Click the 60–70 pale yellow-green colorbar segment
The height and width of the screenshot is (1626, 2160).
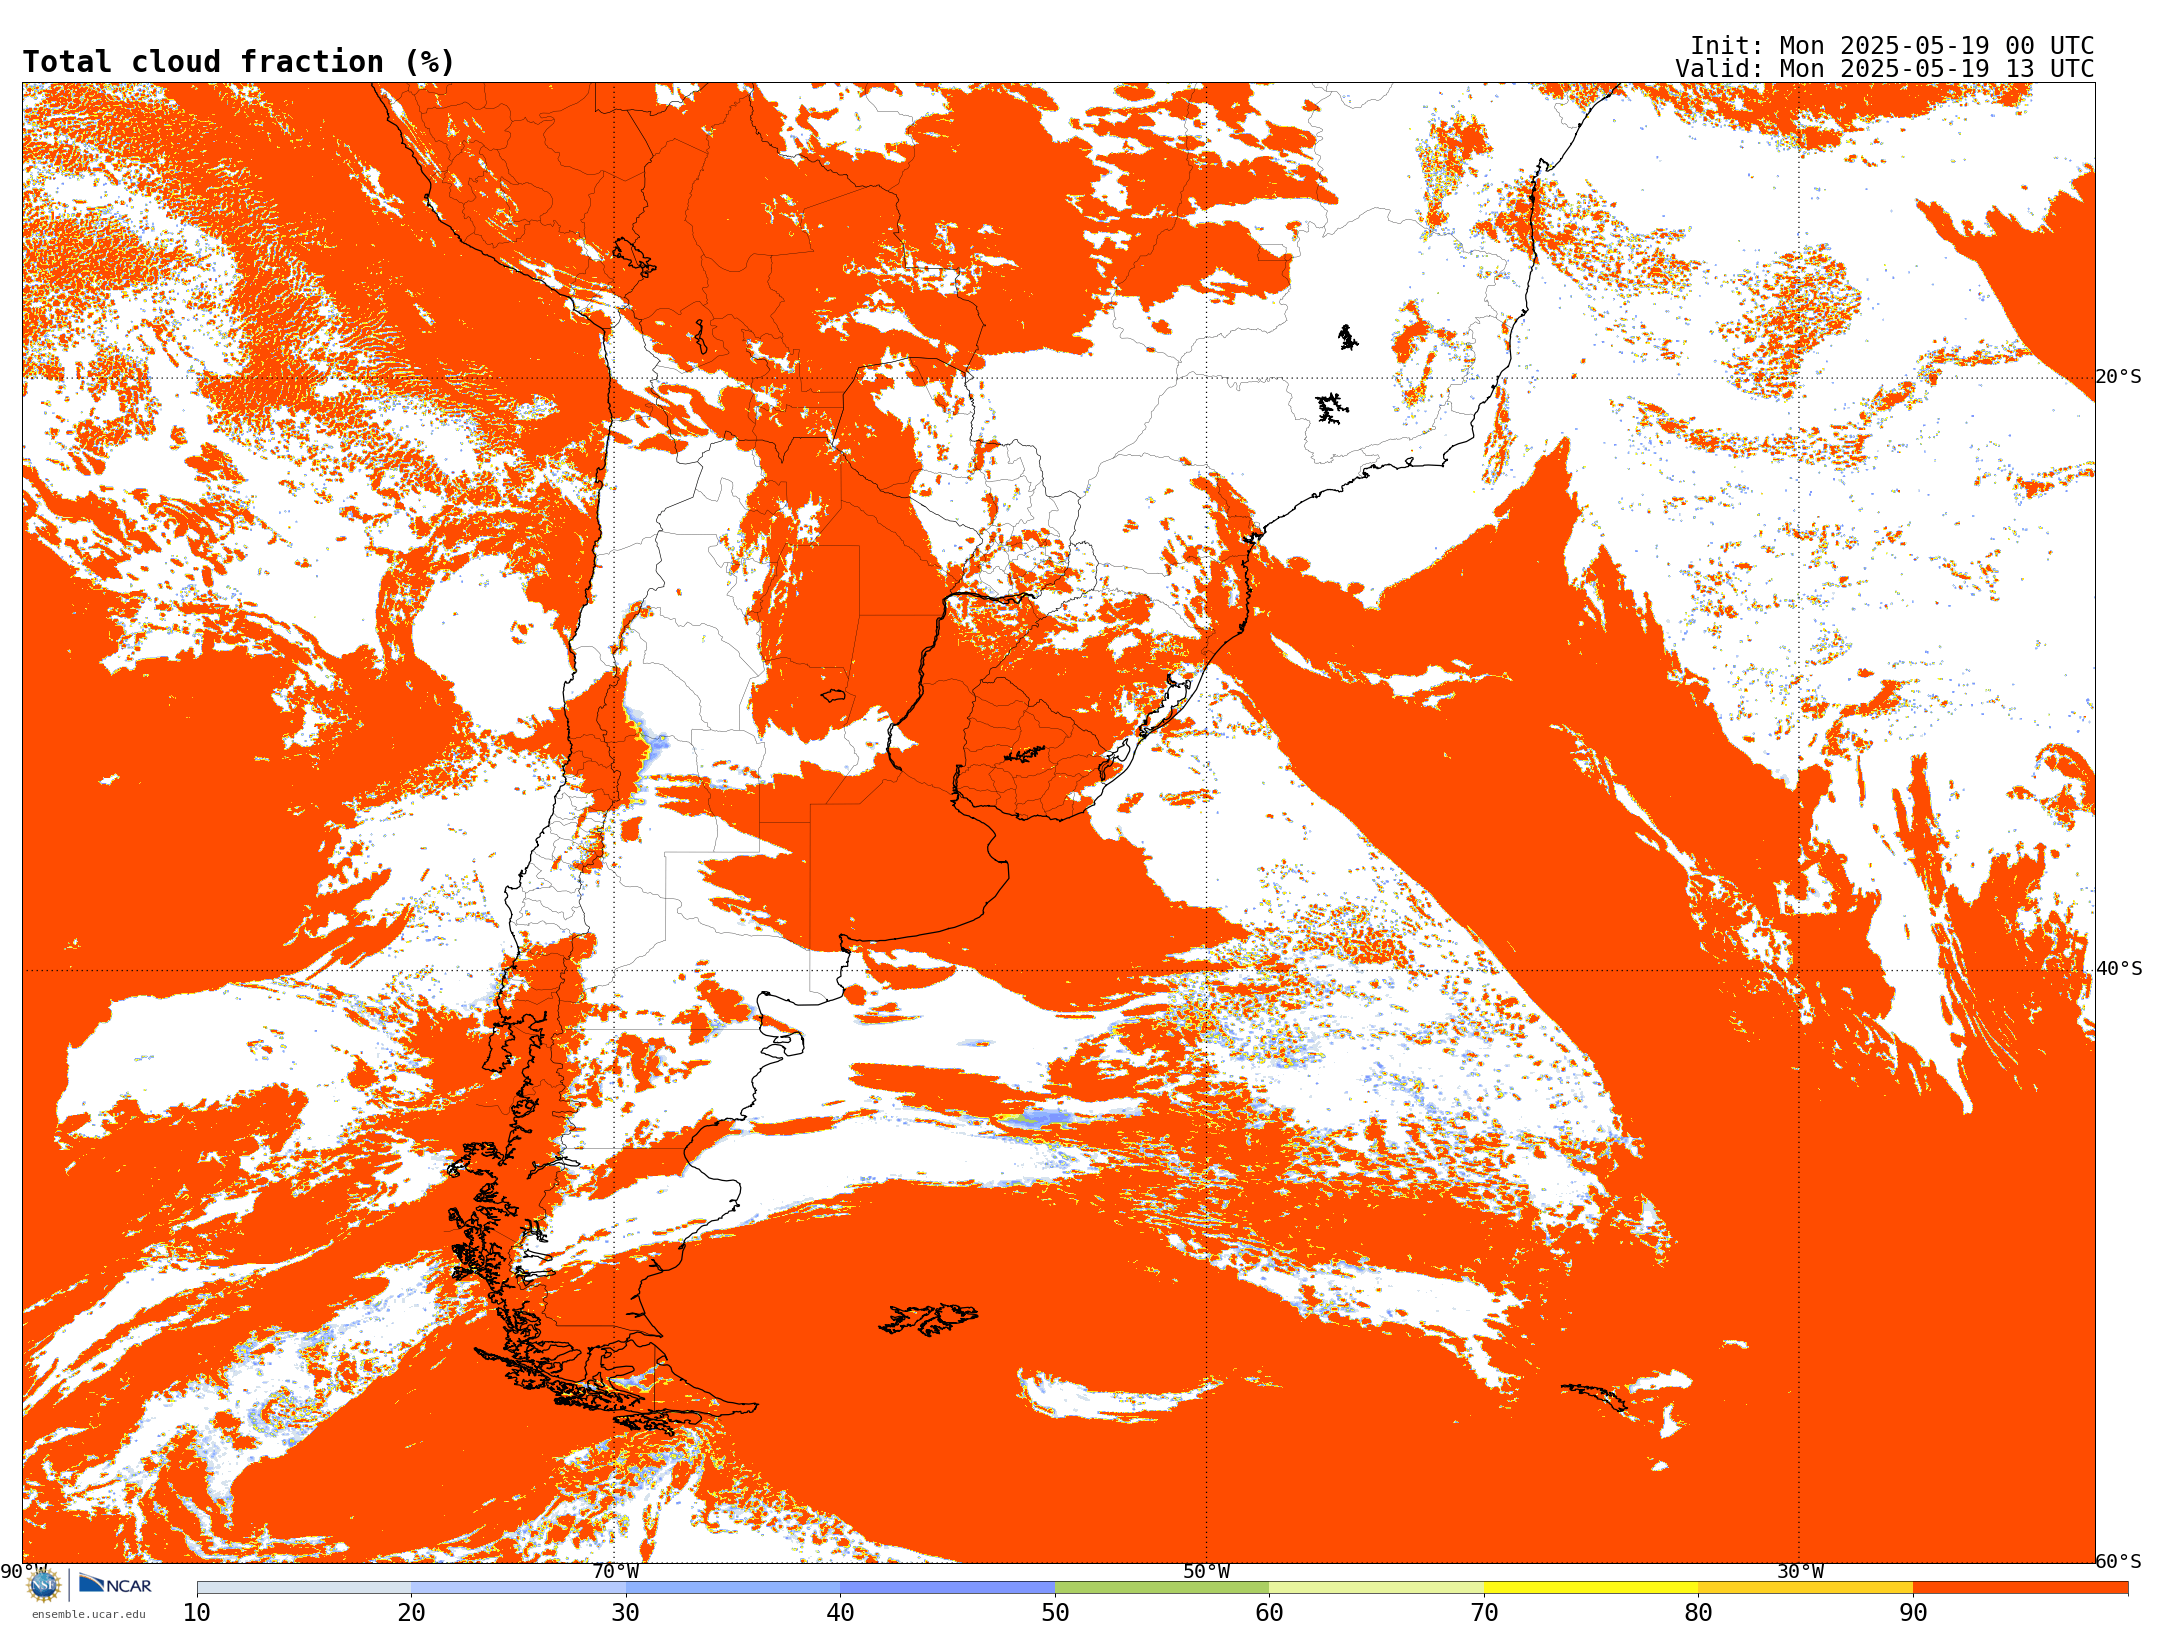[x=1377, y=1588]
